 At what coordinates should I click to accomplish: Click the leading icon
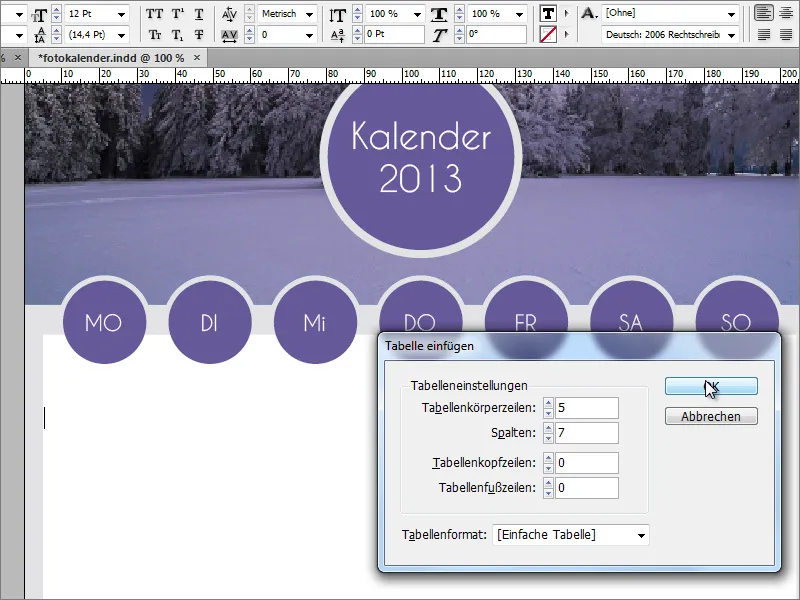tap(39, 35)
